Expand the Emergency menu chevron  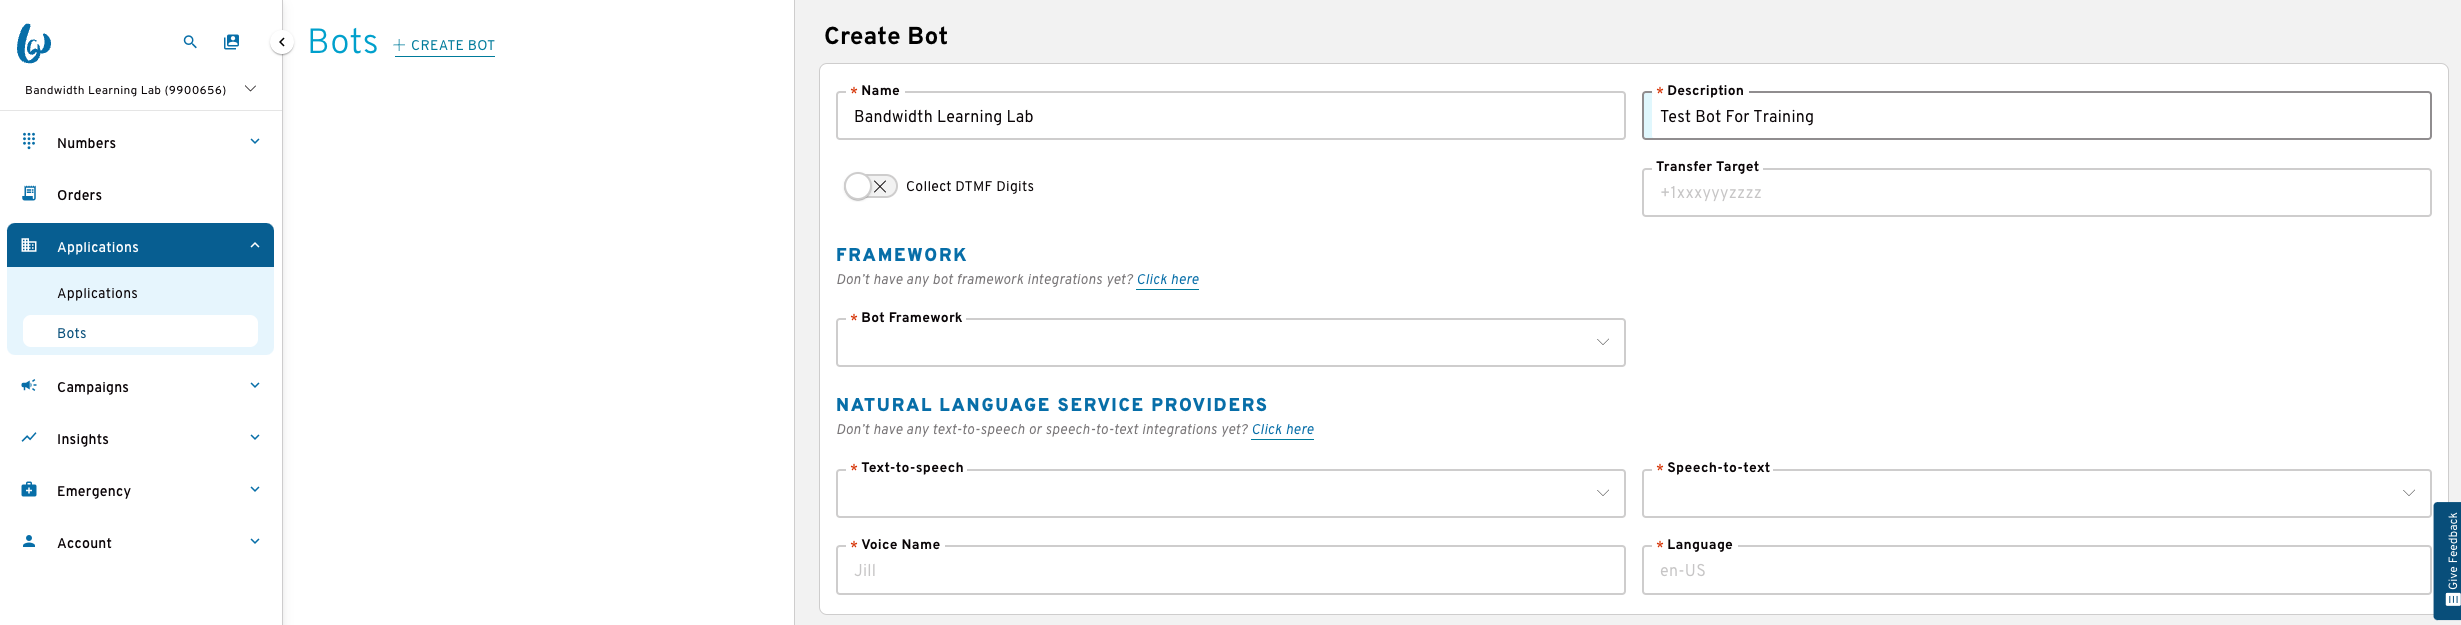pos(255,490)
